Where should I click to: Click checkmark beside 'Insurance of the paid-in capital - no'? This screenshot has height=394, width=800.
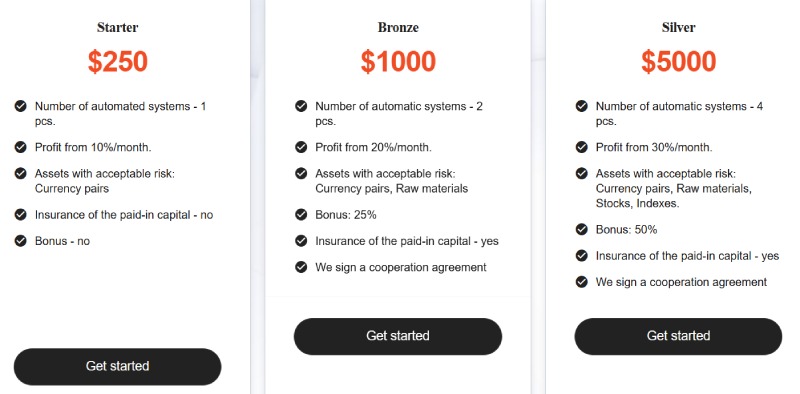tap(20, 214)
